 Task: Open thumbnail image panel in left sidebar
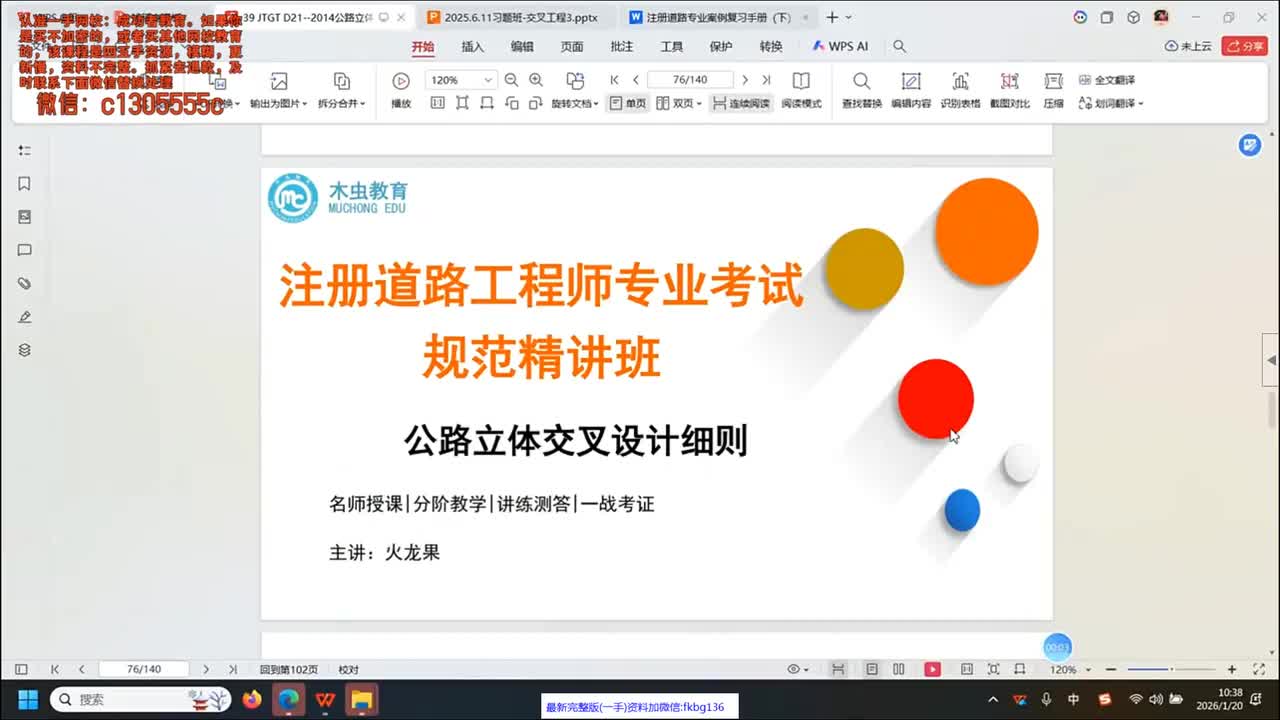point(25,217)
